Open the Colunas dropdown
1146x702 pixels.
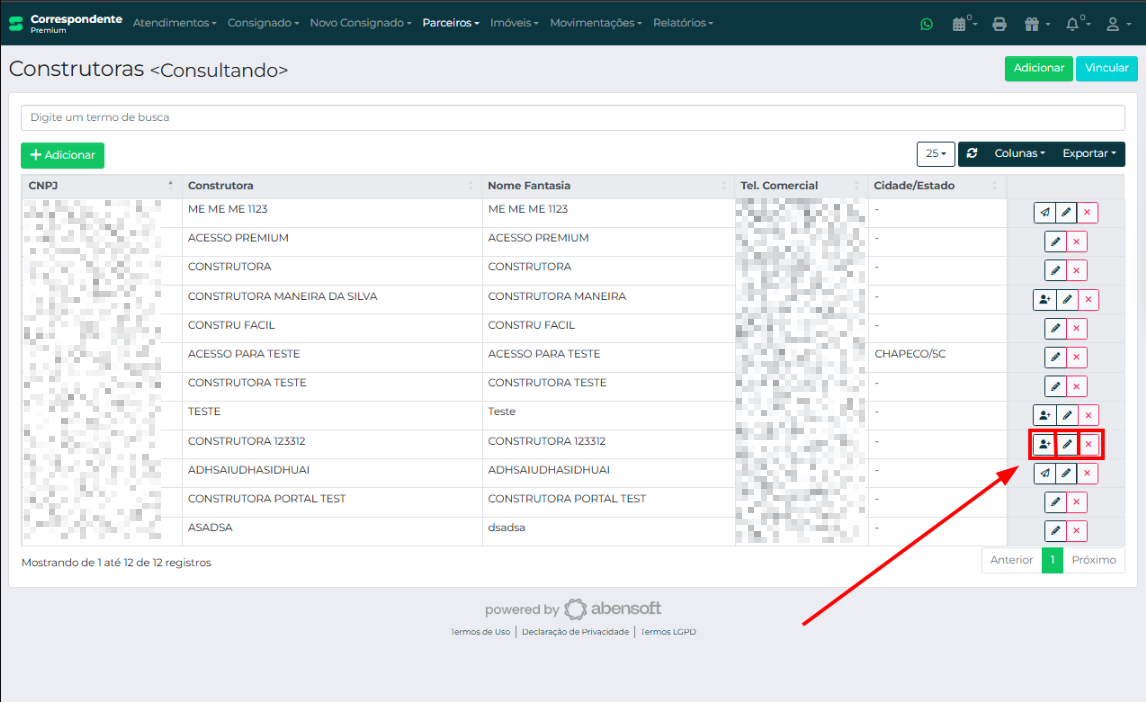(x=1019, y=154)
